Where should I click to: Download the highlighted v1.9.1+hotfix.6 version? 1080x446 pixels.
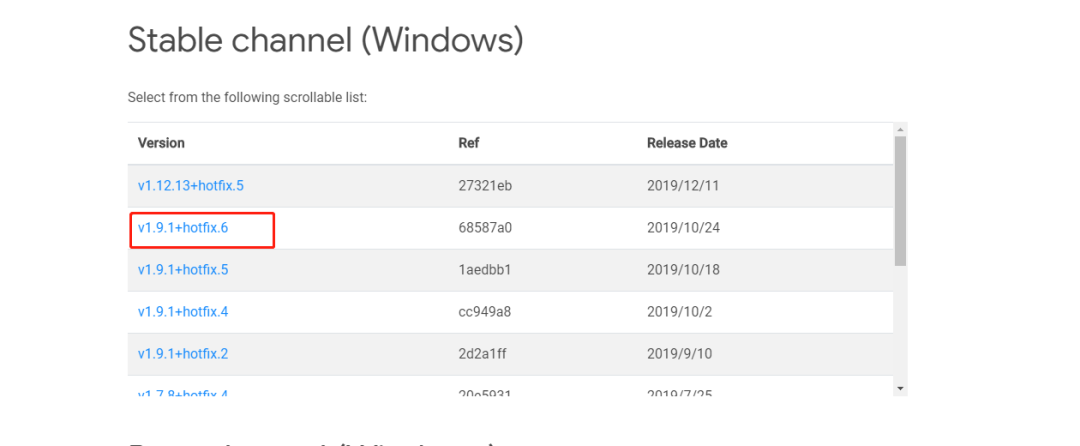[183, 228]
